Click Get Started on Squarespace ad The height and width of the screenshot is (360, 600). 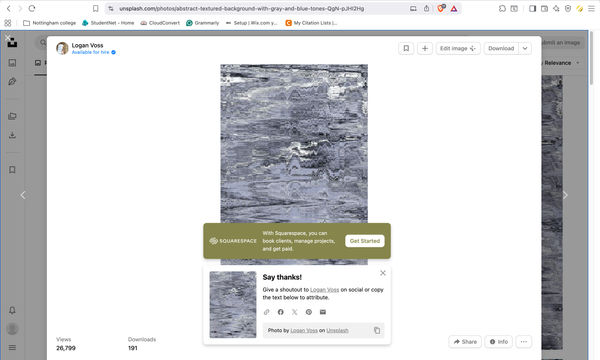click(365, 241)
